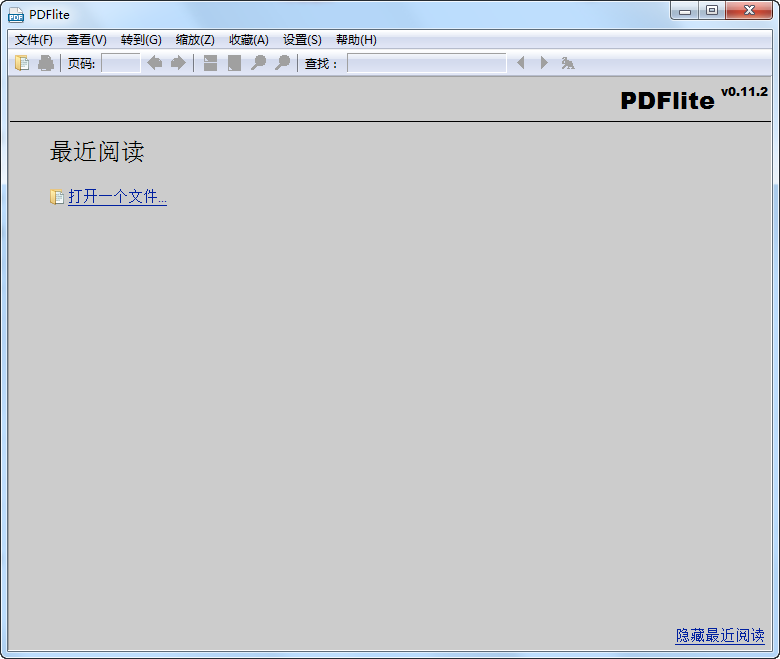Screen dimensions: 780x659
Task: Open the 查看(V) menu
Action: click(x=87, y=40)
